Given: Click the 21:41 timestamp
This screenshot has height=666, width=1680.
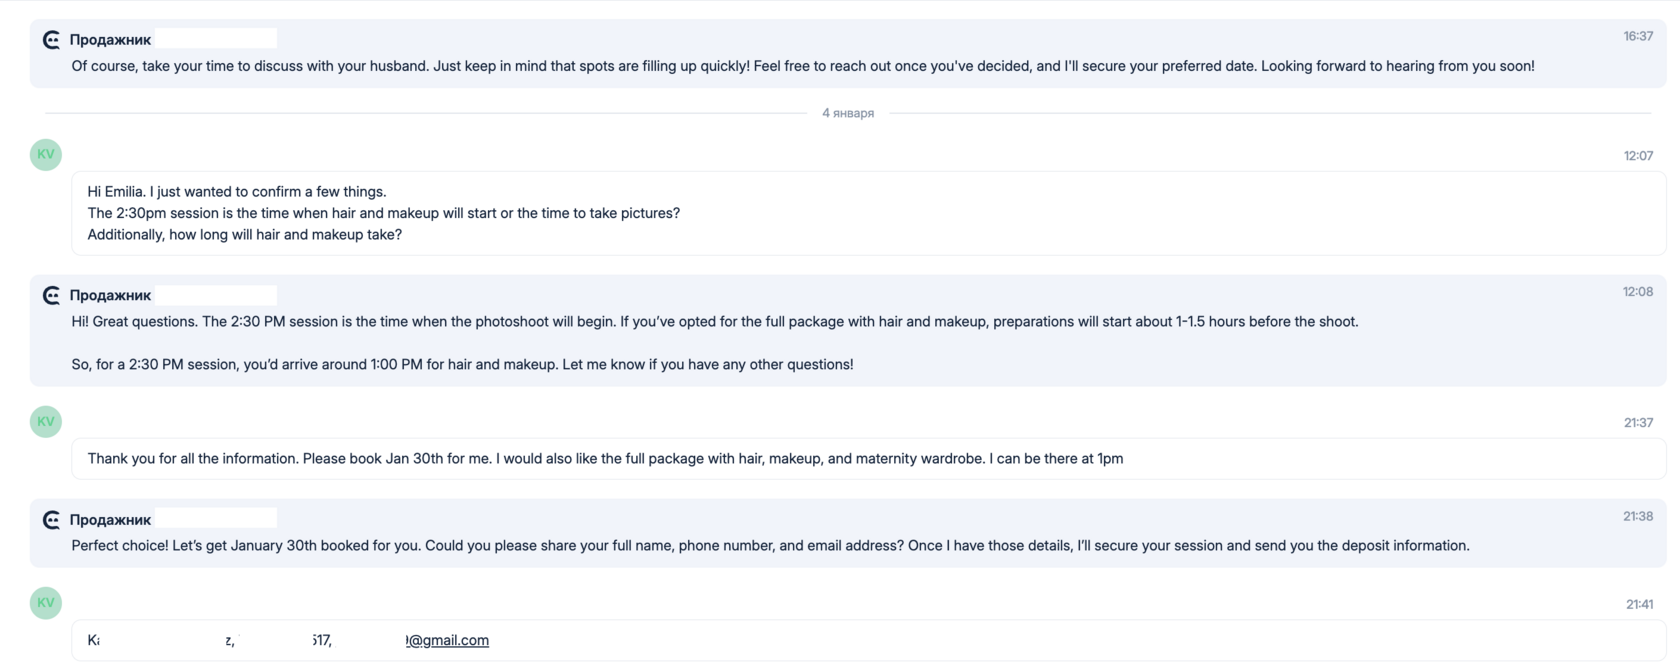Looking at the screenshot, I should coord(1639,604).
